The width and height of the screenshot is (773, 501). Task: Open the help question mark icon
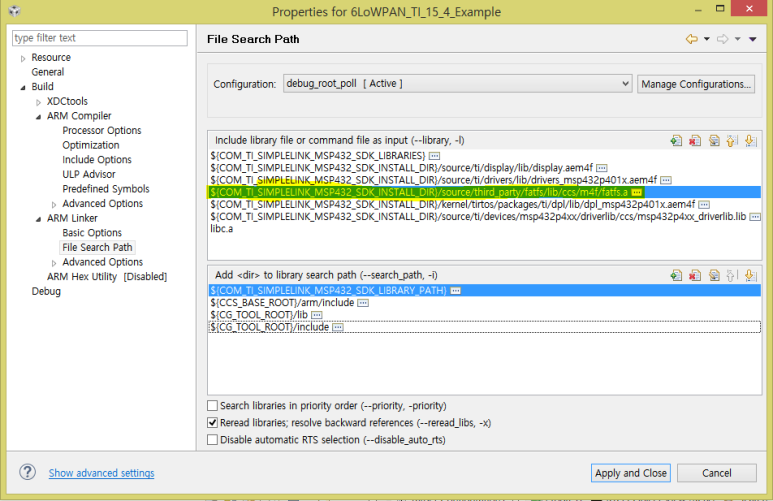click(x=27, y=472)
